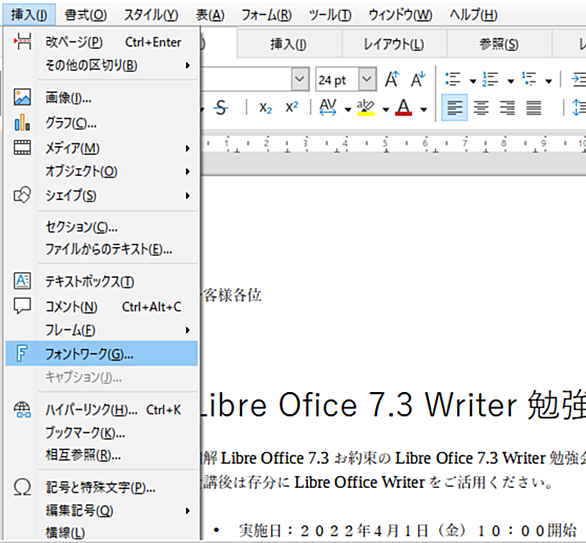Expand その他の区切り submenu
The image size is (586, 543).
(188, 65)
